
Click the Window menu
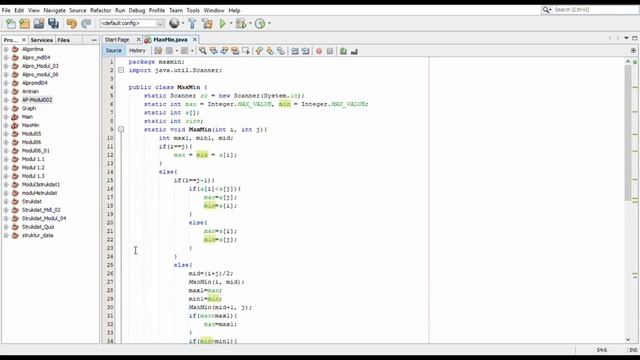pyautogui.click(x=214, y=10)
